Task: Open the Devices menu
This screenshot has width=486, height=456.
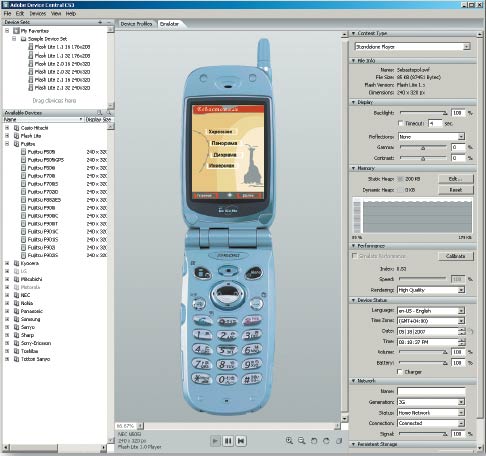Action: 38,14
